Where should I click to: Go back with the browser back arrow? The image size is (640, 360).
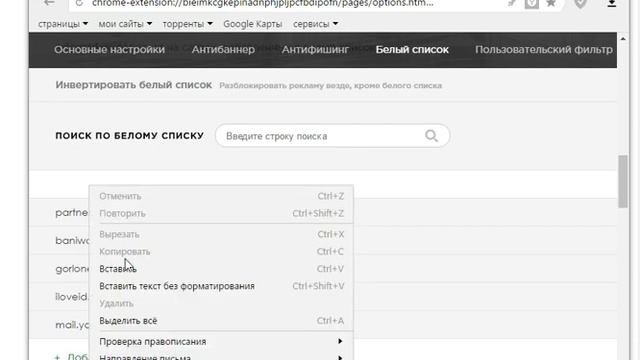coord(49,3)
